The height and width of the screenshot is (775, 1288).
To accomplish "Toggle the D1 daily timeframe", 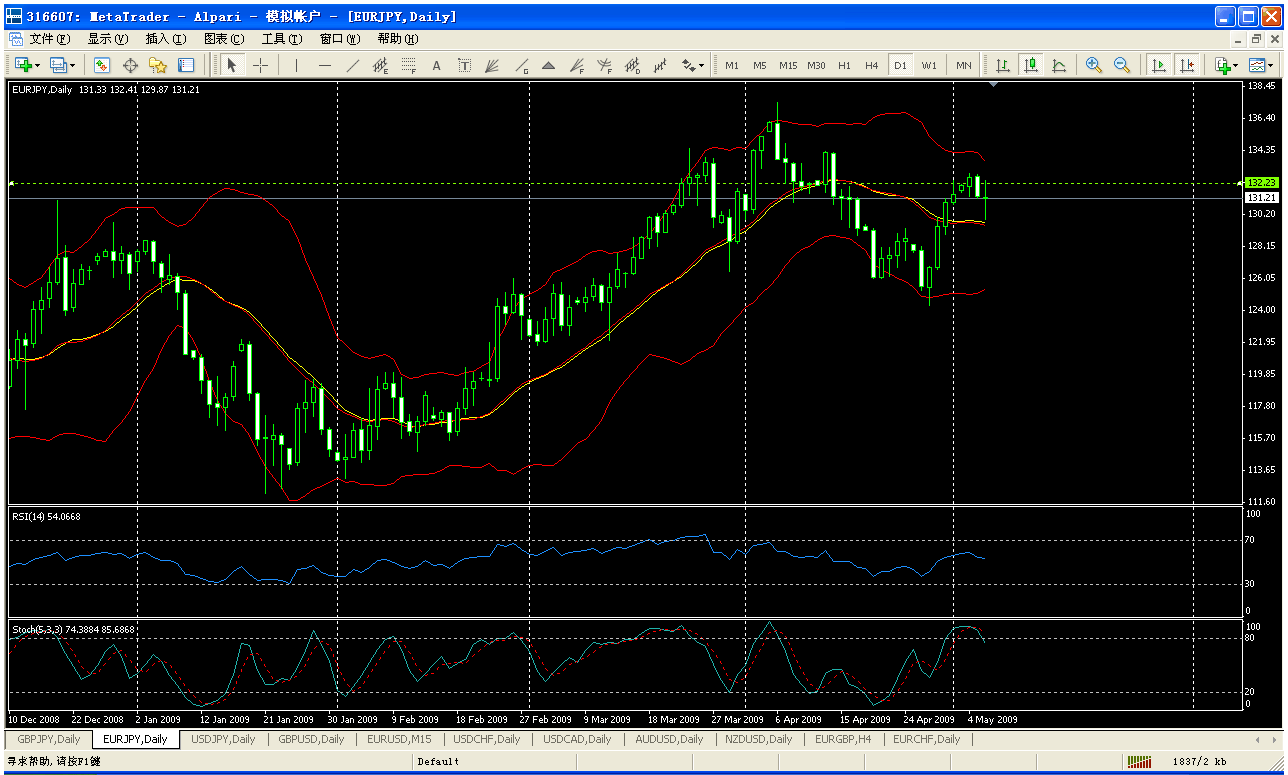I will click(900, 65).
